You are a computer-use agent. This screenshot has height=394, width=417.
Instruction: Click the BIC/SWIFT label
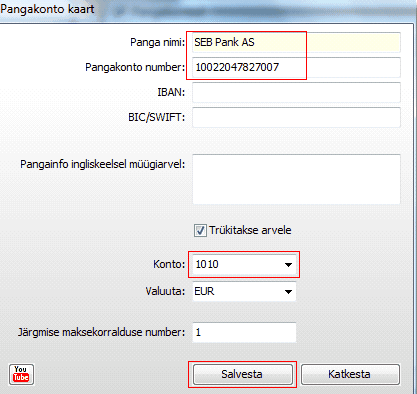[156, 117]
